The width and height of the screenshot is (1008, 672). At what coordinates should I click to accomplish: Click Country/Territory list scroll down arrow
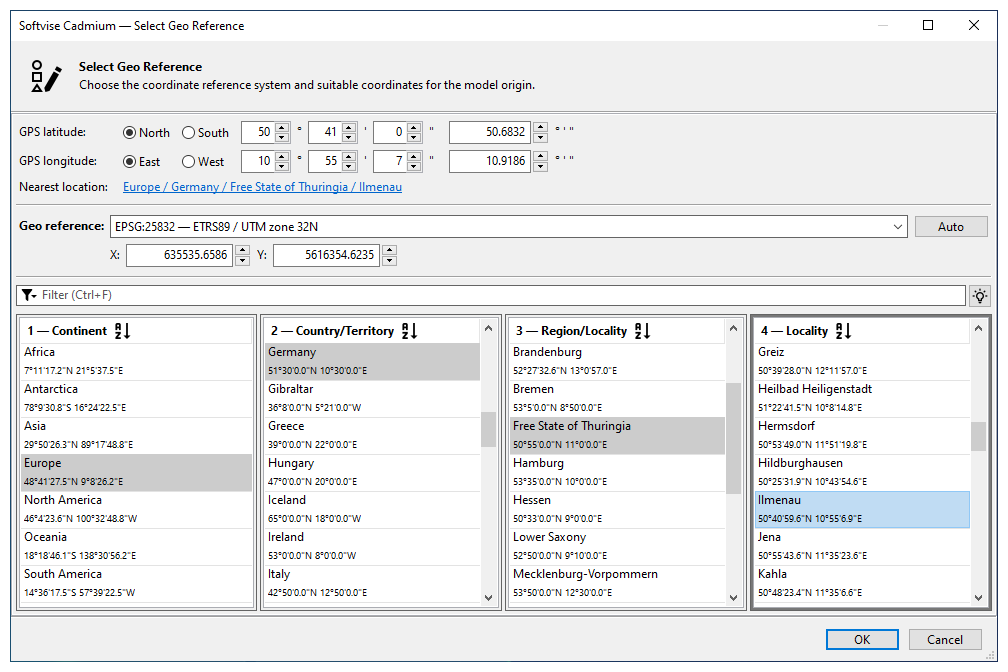click(488, 597)
